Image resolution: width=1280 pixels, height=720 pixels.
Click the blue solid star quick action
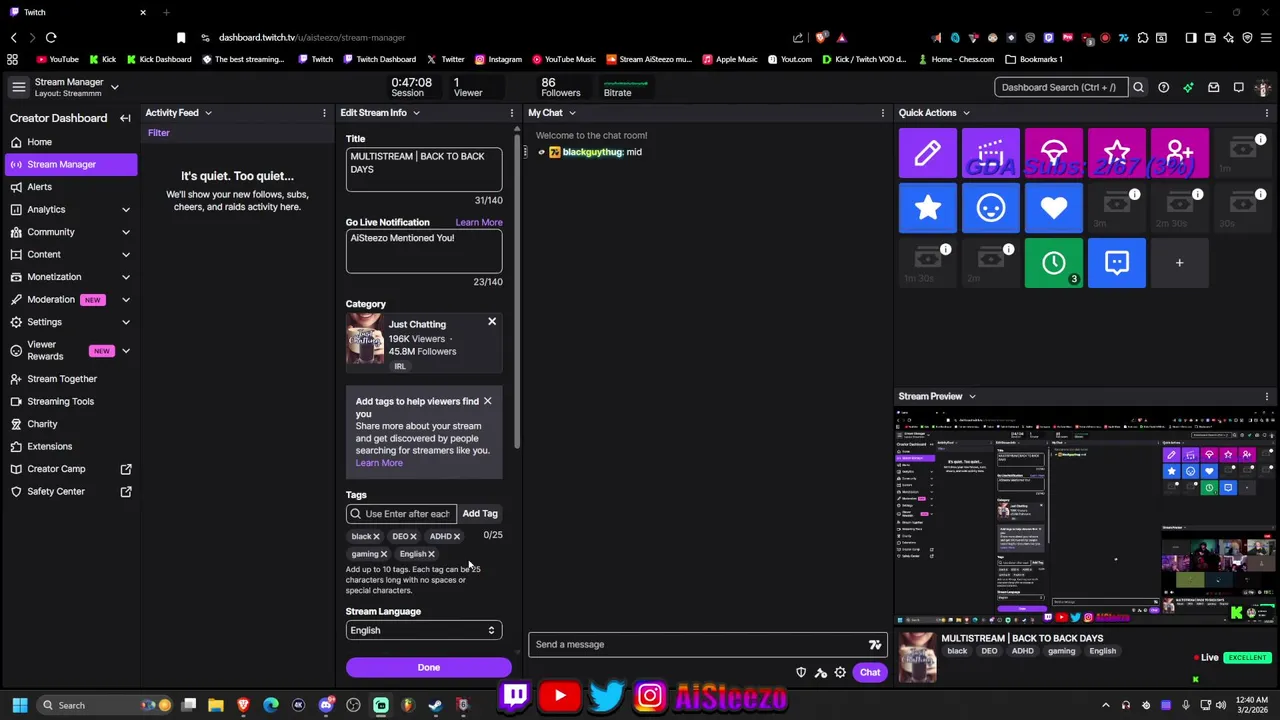(x=927, y=208)
